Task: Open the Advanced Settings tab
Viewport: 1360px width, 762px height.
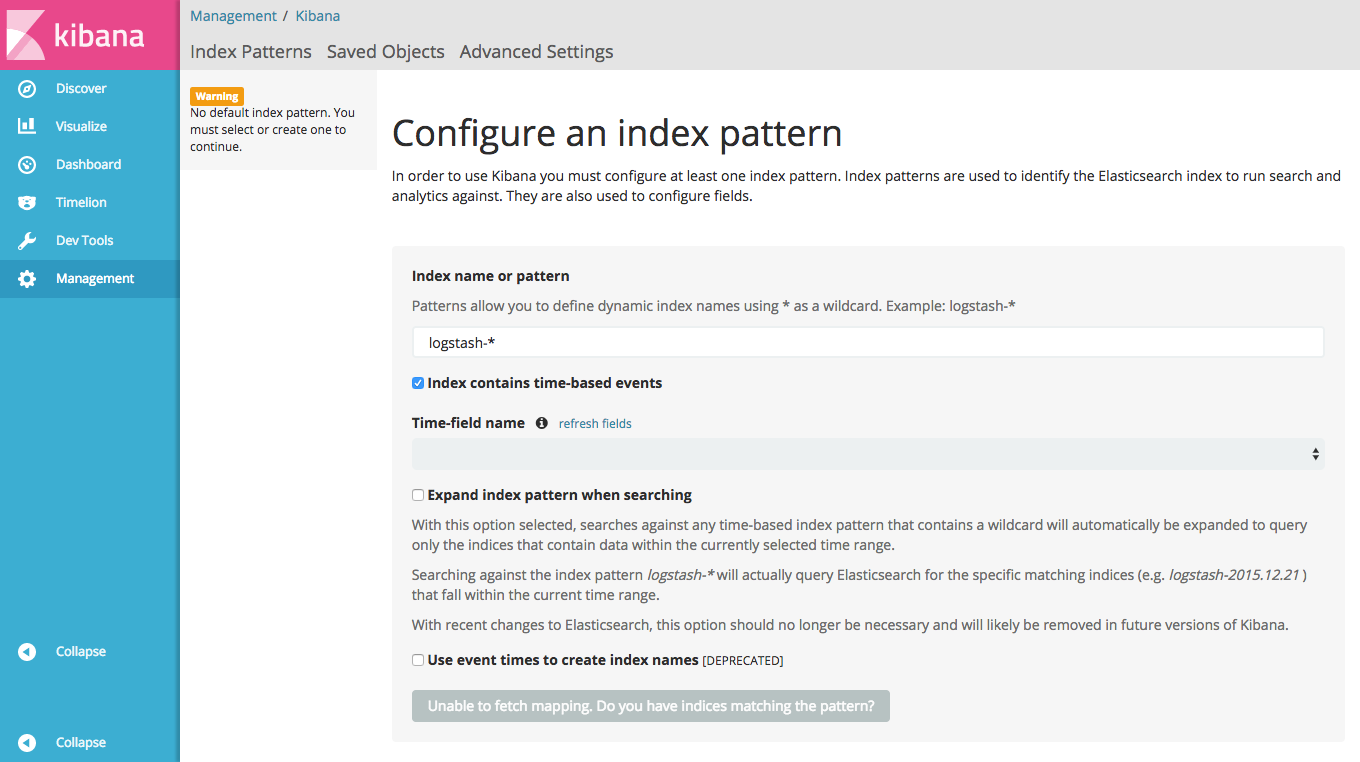Action: pos(536,52)
